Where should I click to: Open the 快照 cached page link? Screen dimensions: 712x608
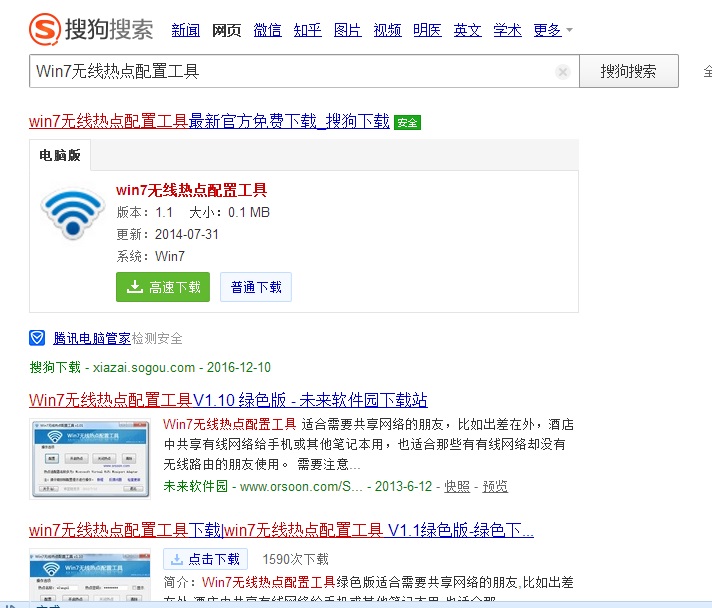[457, 486]
